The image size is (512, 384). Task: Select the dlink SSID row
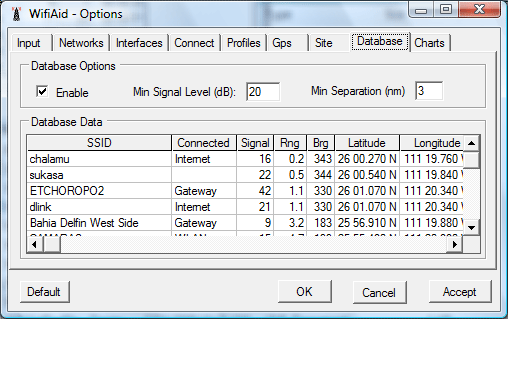coord(99,207)
